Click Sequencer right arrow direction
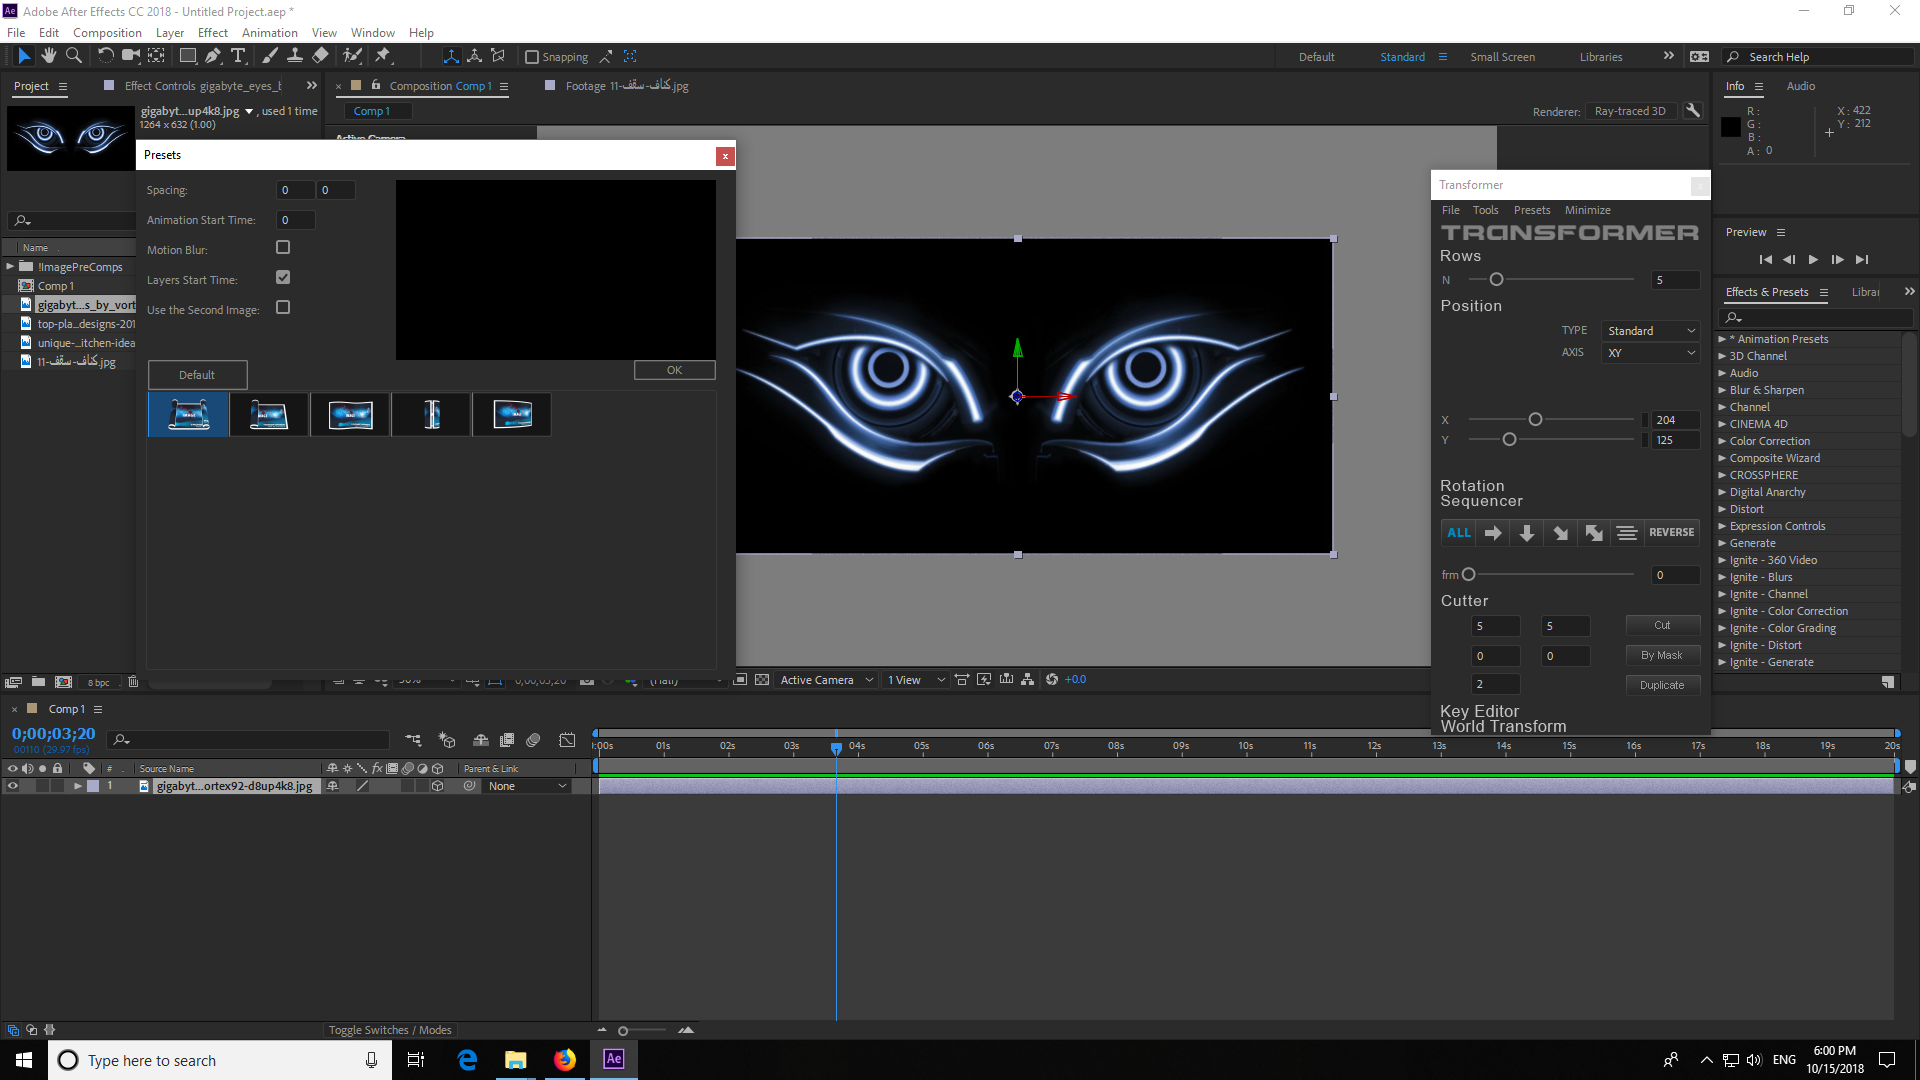1920x1080 pixels. (x=1493, y=533)
